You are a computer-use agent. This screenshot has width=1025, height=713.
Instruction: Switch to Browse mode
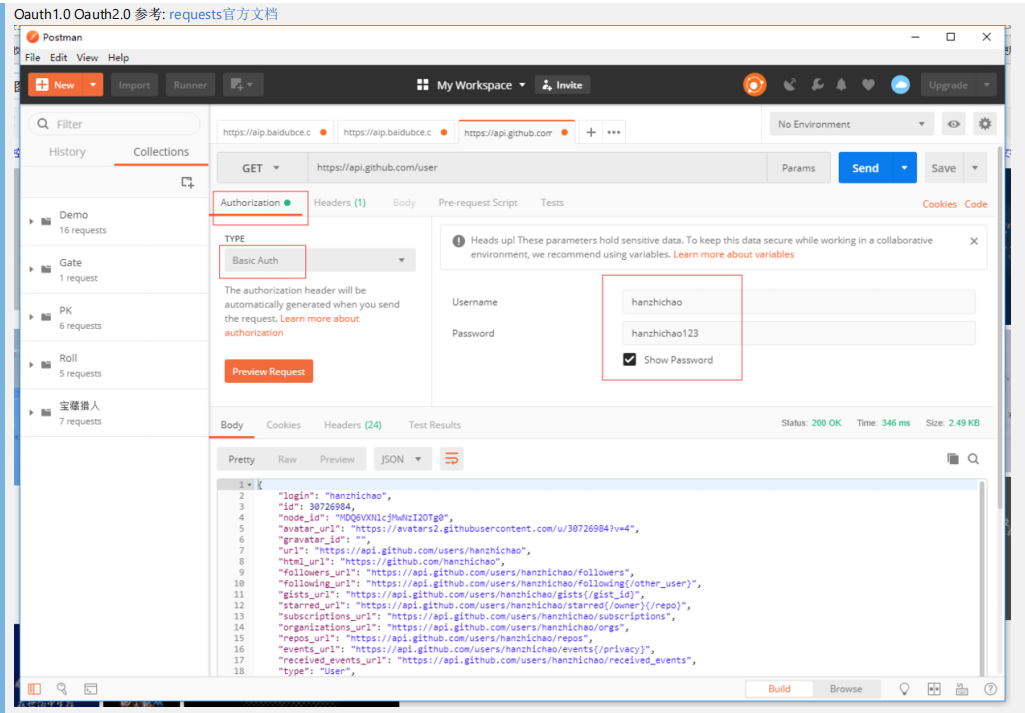click(846, 689)
